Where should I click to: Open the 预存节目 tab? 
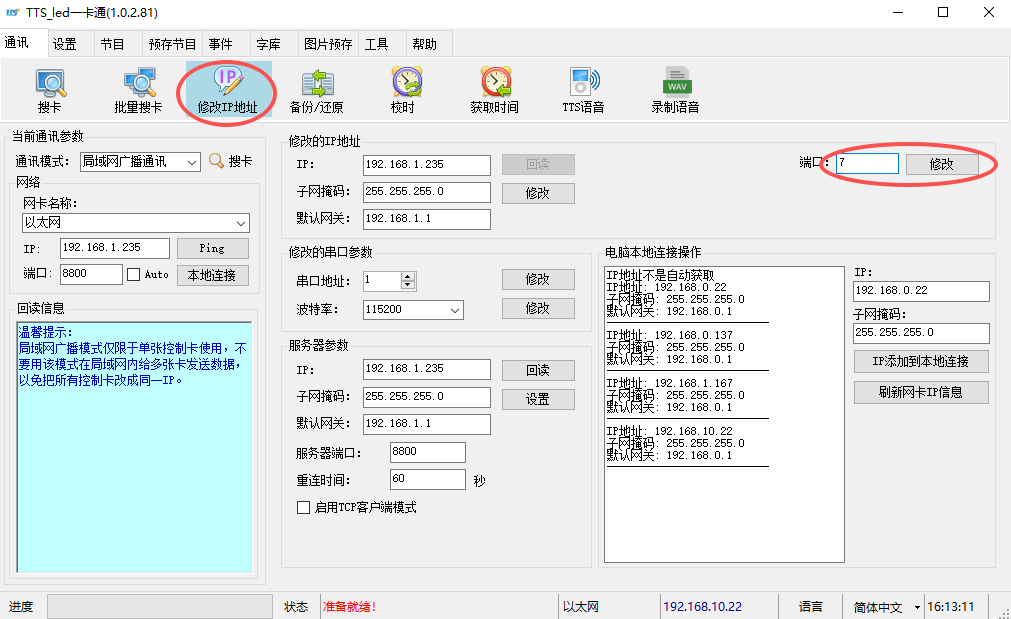pos(172,44)
